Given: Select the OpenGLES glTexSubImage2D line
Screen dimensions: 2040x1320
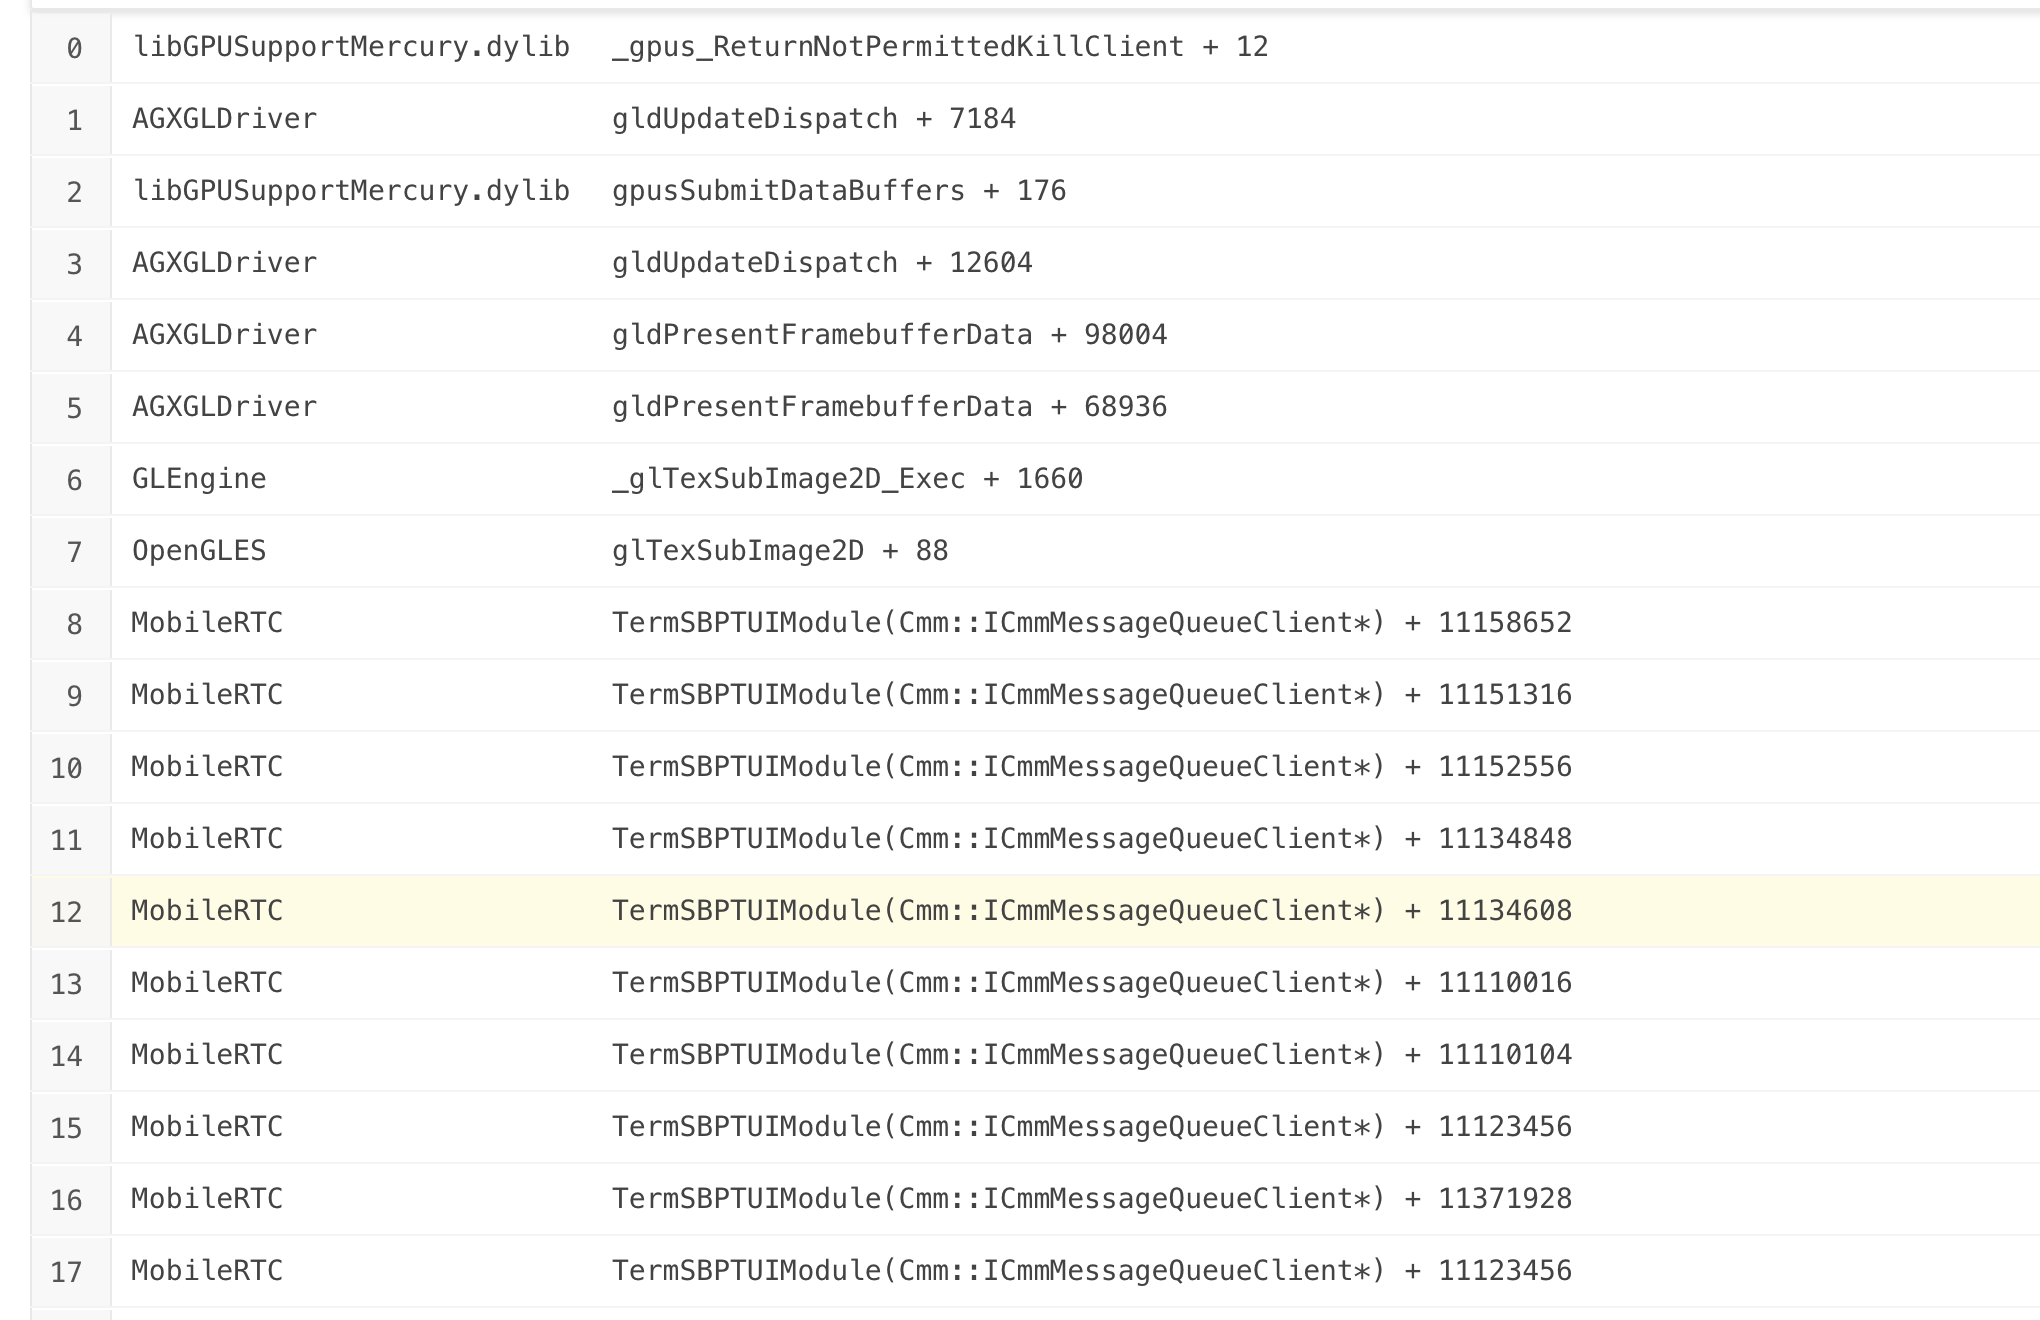Looking at the screenshot, I should click(x=779, y=551).
